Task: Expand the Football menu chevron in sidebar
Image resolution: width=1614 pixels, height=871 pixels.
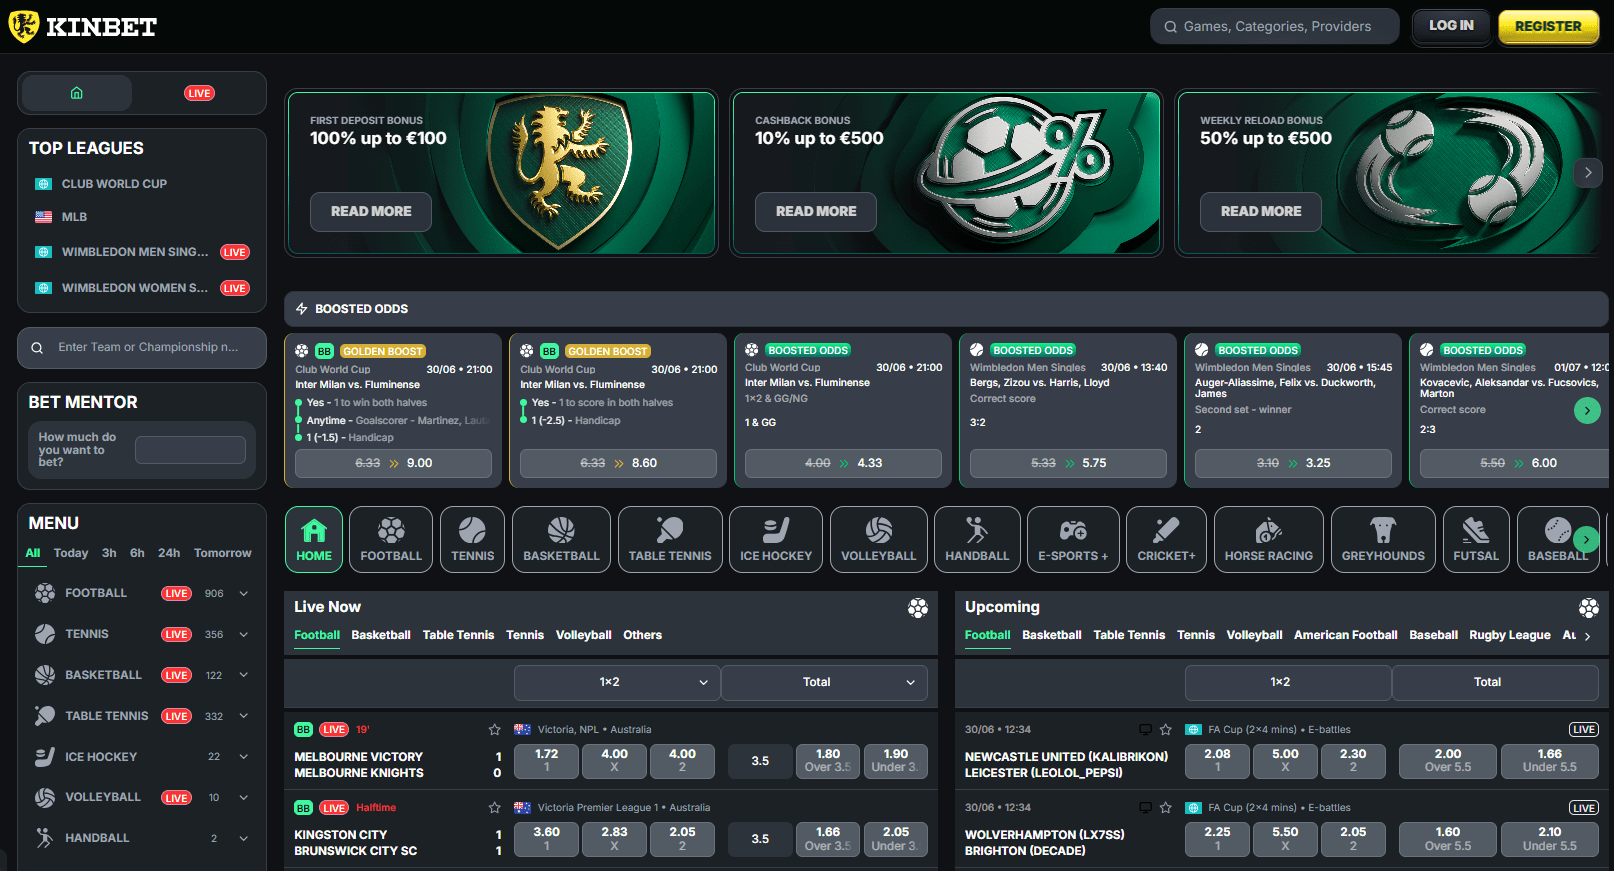Action: point(243,594)
